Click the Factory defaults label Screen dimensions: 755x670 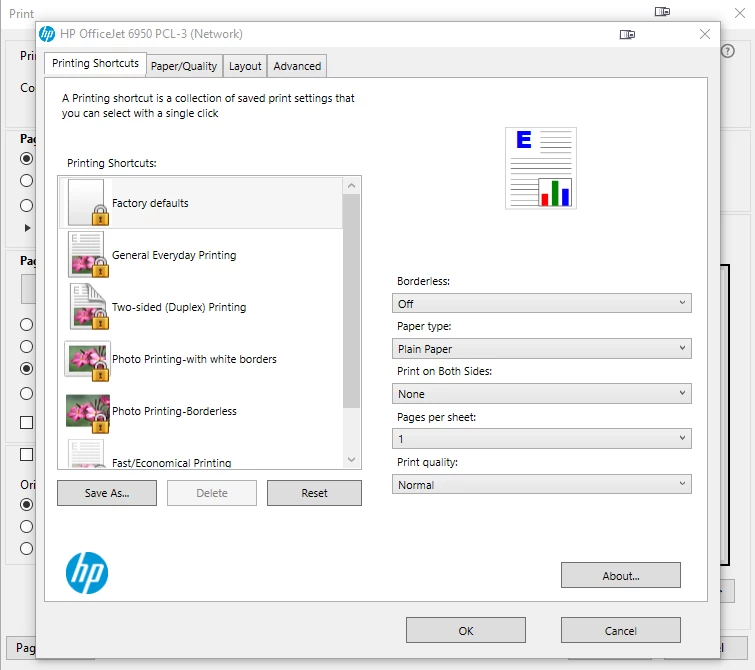coord(150,203)
